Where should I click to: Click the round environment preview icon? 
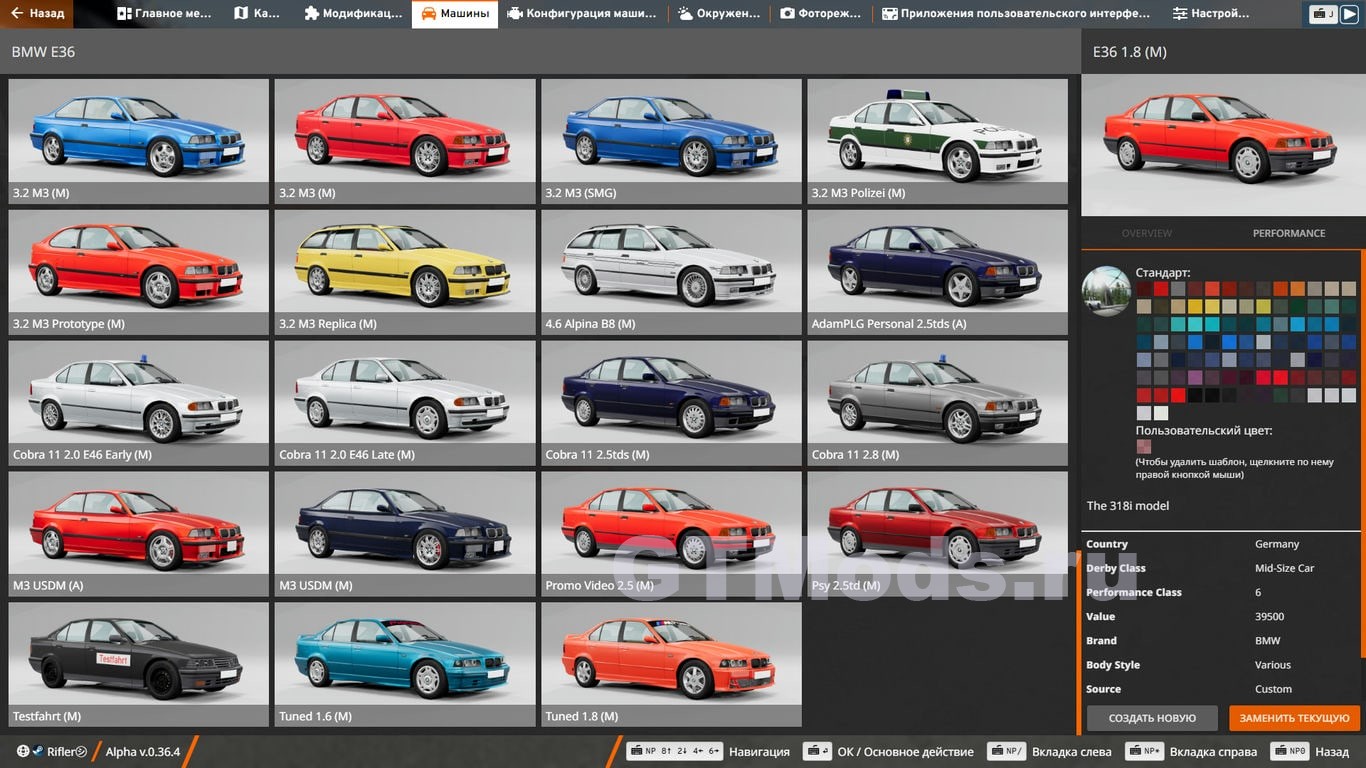pyautogui.click(x=1106, y=291)
